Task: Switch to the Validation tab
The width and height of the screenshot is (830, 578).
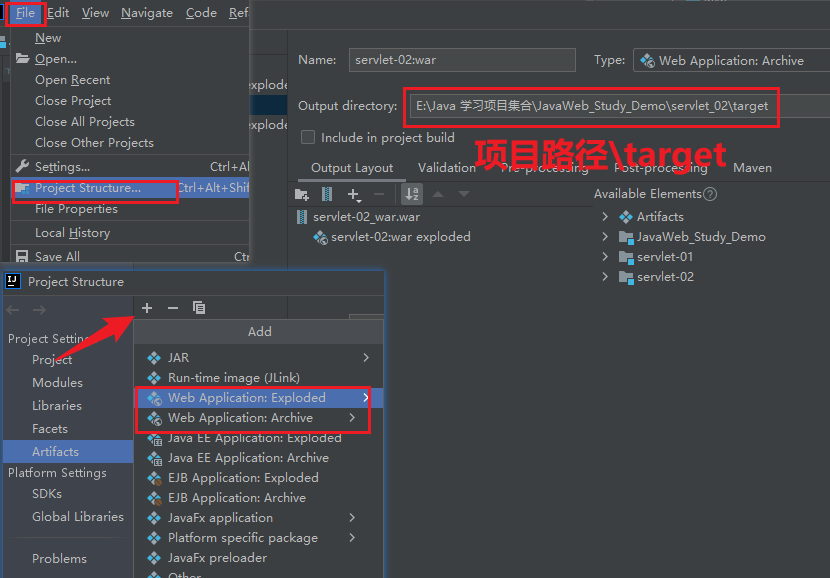Action: click(x=446, y=168)
